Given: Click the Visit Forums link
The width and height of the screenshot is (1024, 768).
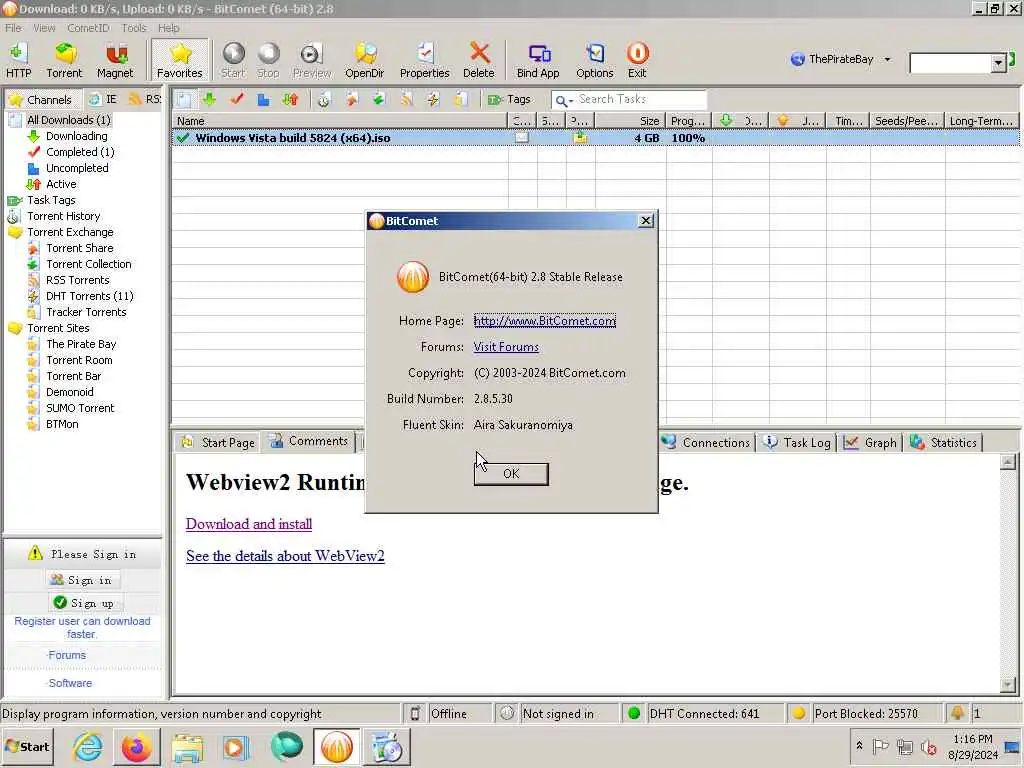Looking at the screenshot, I should click(506, 347).
